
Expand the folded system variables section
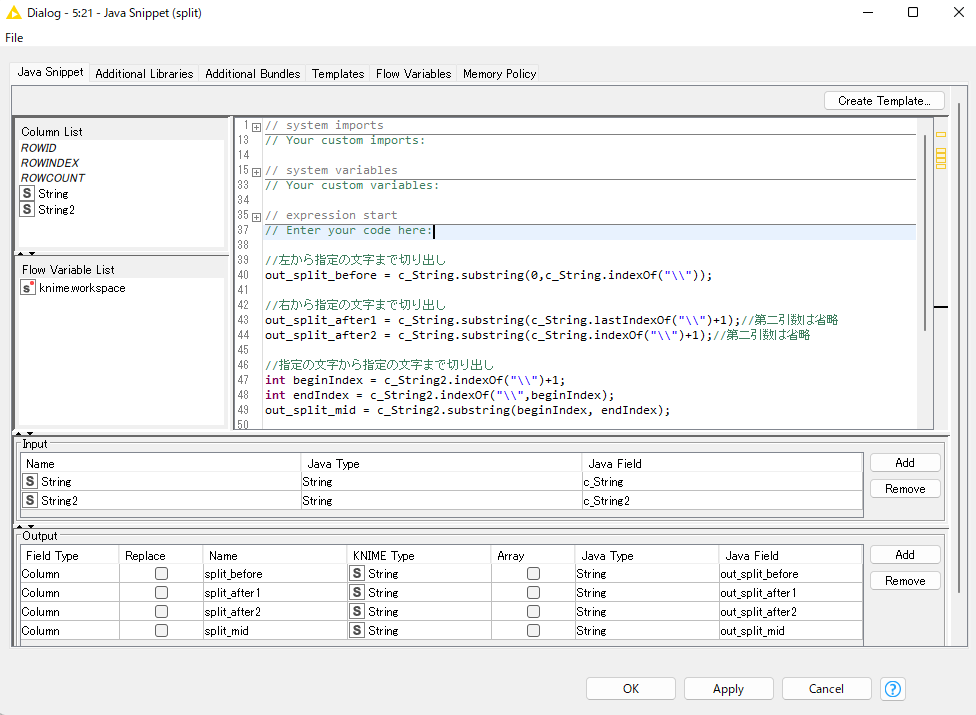click(257, 171)
